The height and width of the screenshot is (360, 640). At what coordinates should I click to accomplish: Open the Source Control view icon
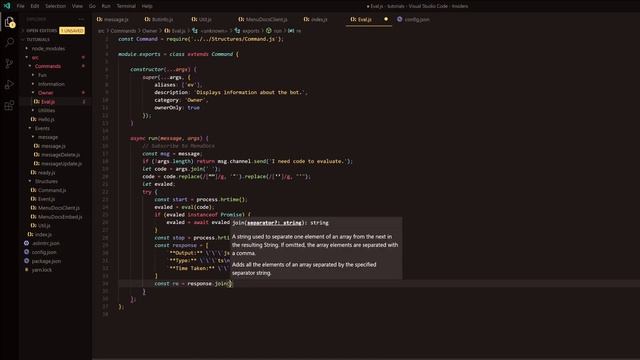pyautogui.click(x=9, y=64)
